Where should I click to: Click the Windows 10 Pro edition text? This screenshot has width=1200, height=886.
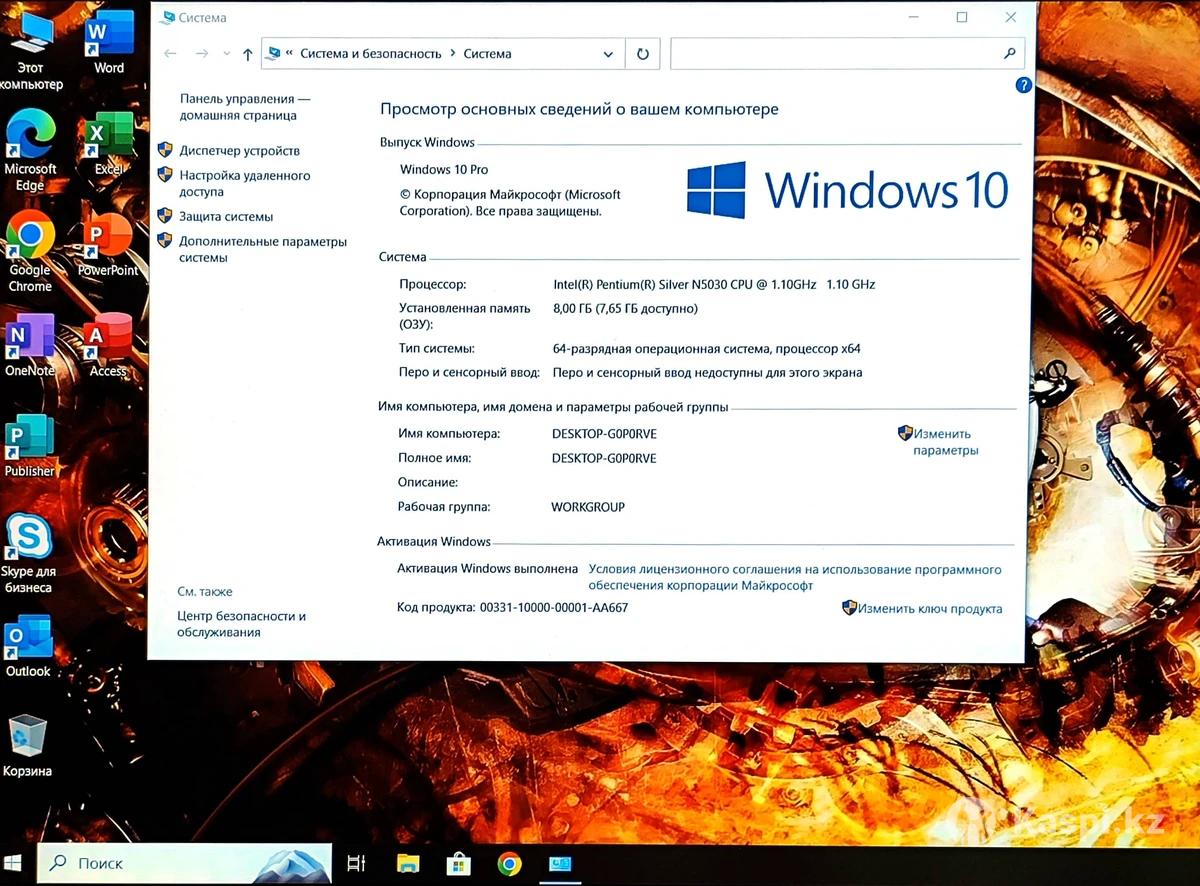pos(444,170)
